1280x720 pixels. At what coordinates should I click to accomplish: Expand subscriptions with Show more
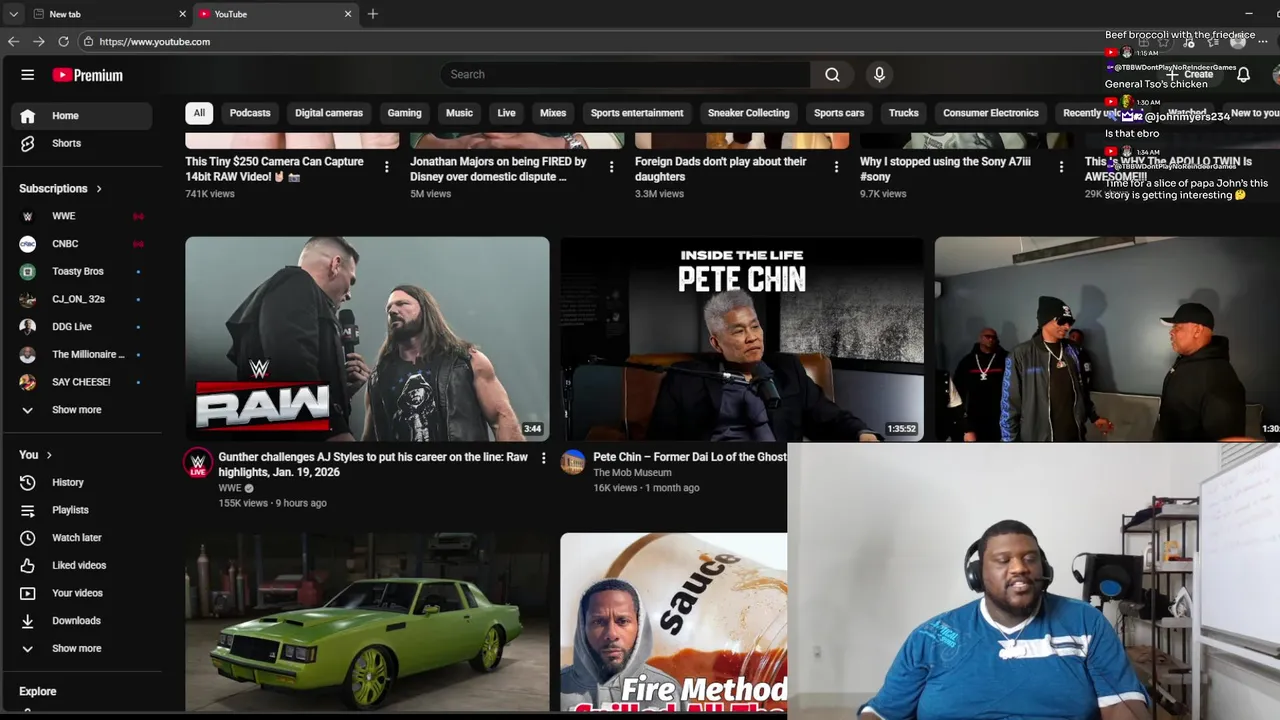82,410
